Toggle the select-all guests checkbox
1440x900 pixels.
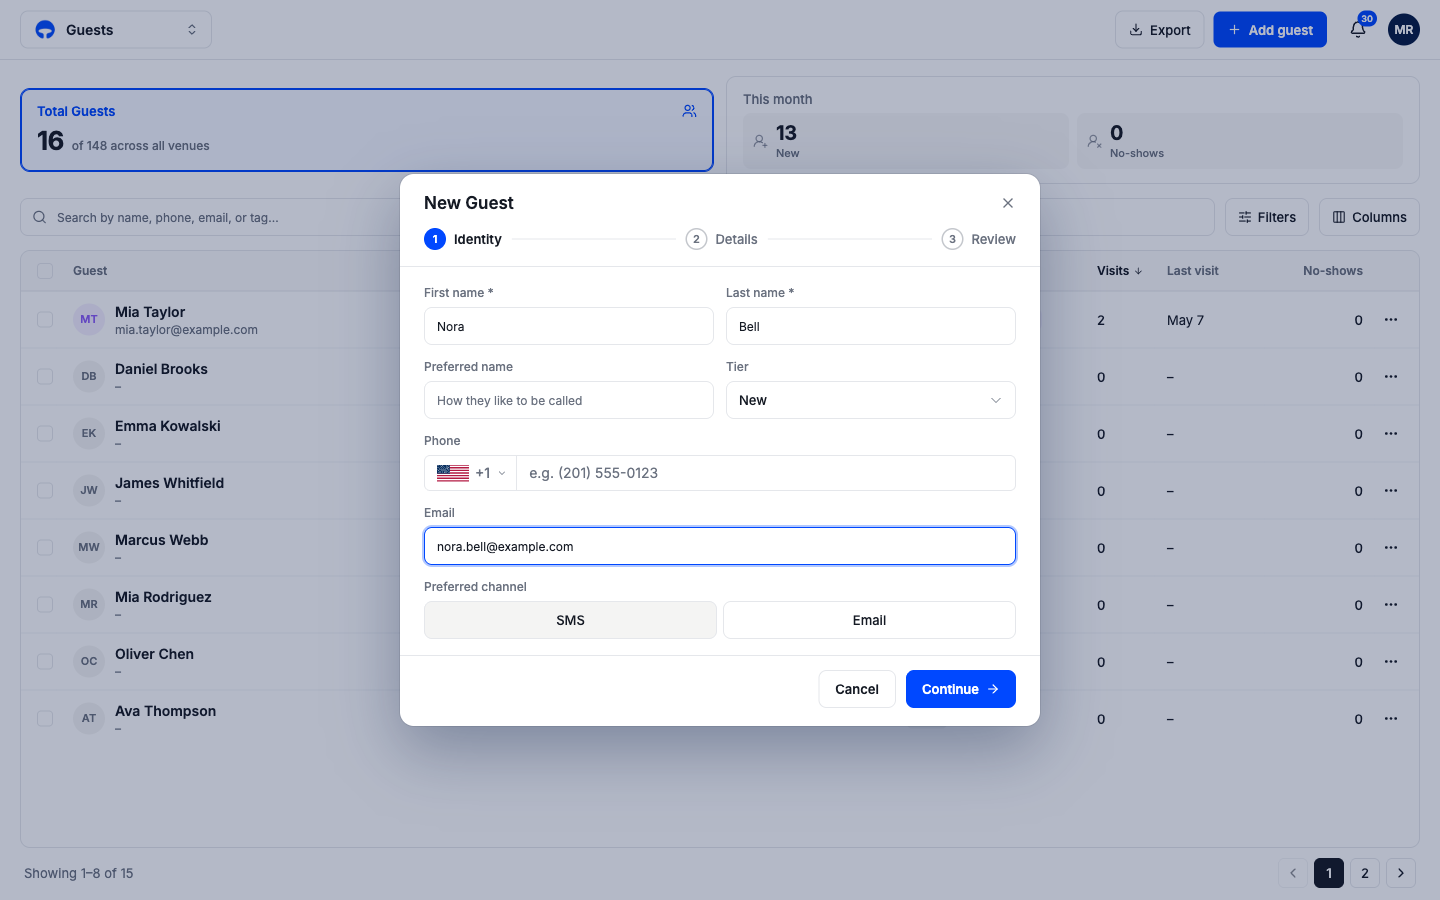(x=45, y=271)
